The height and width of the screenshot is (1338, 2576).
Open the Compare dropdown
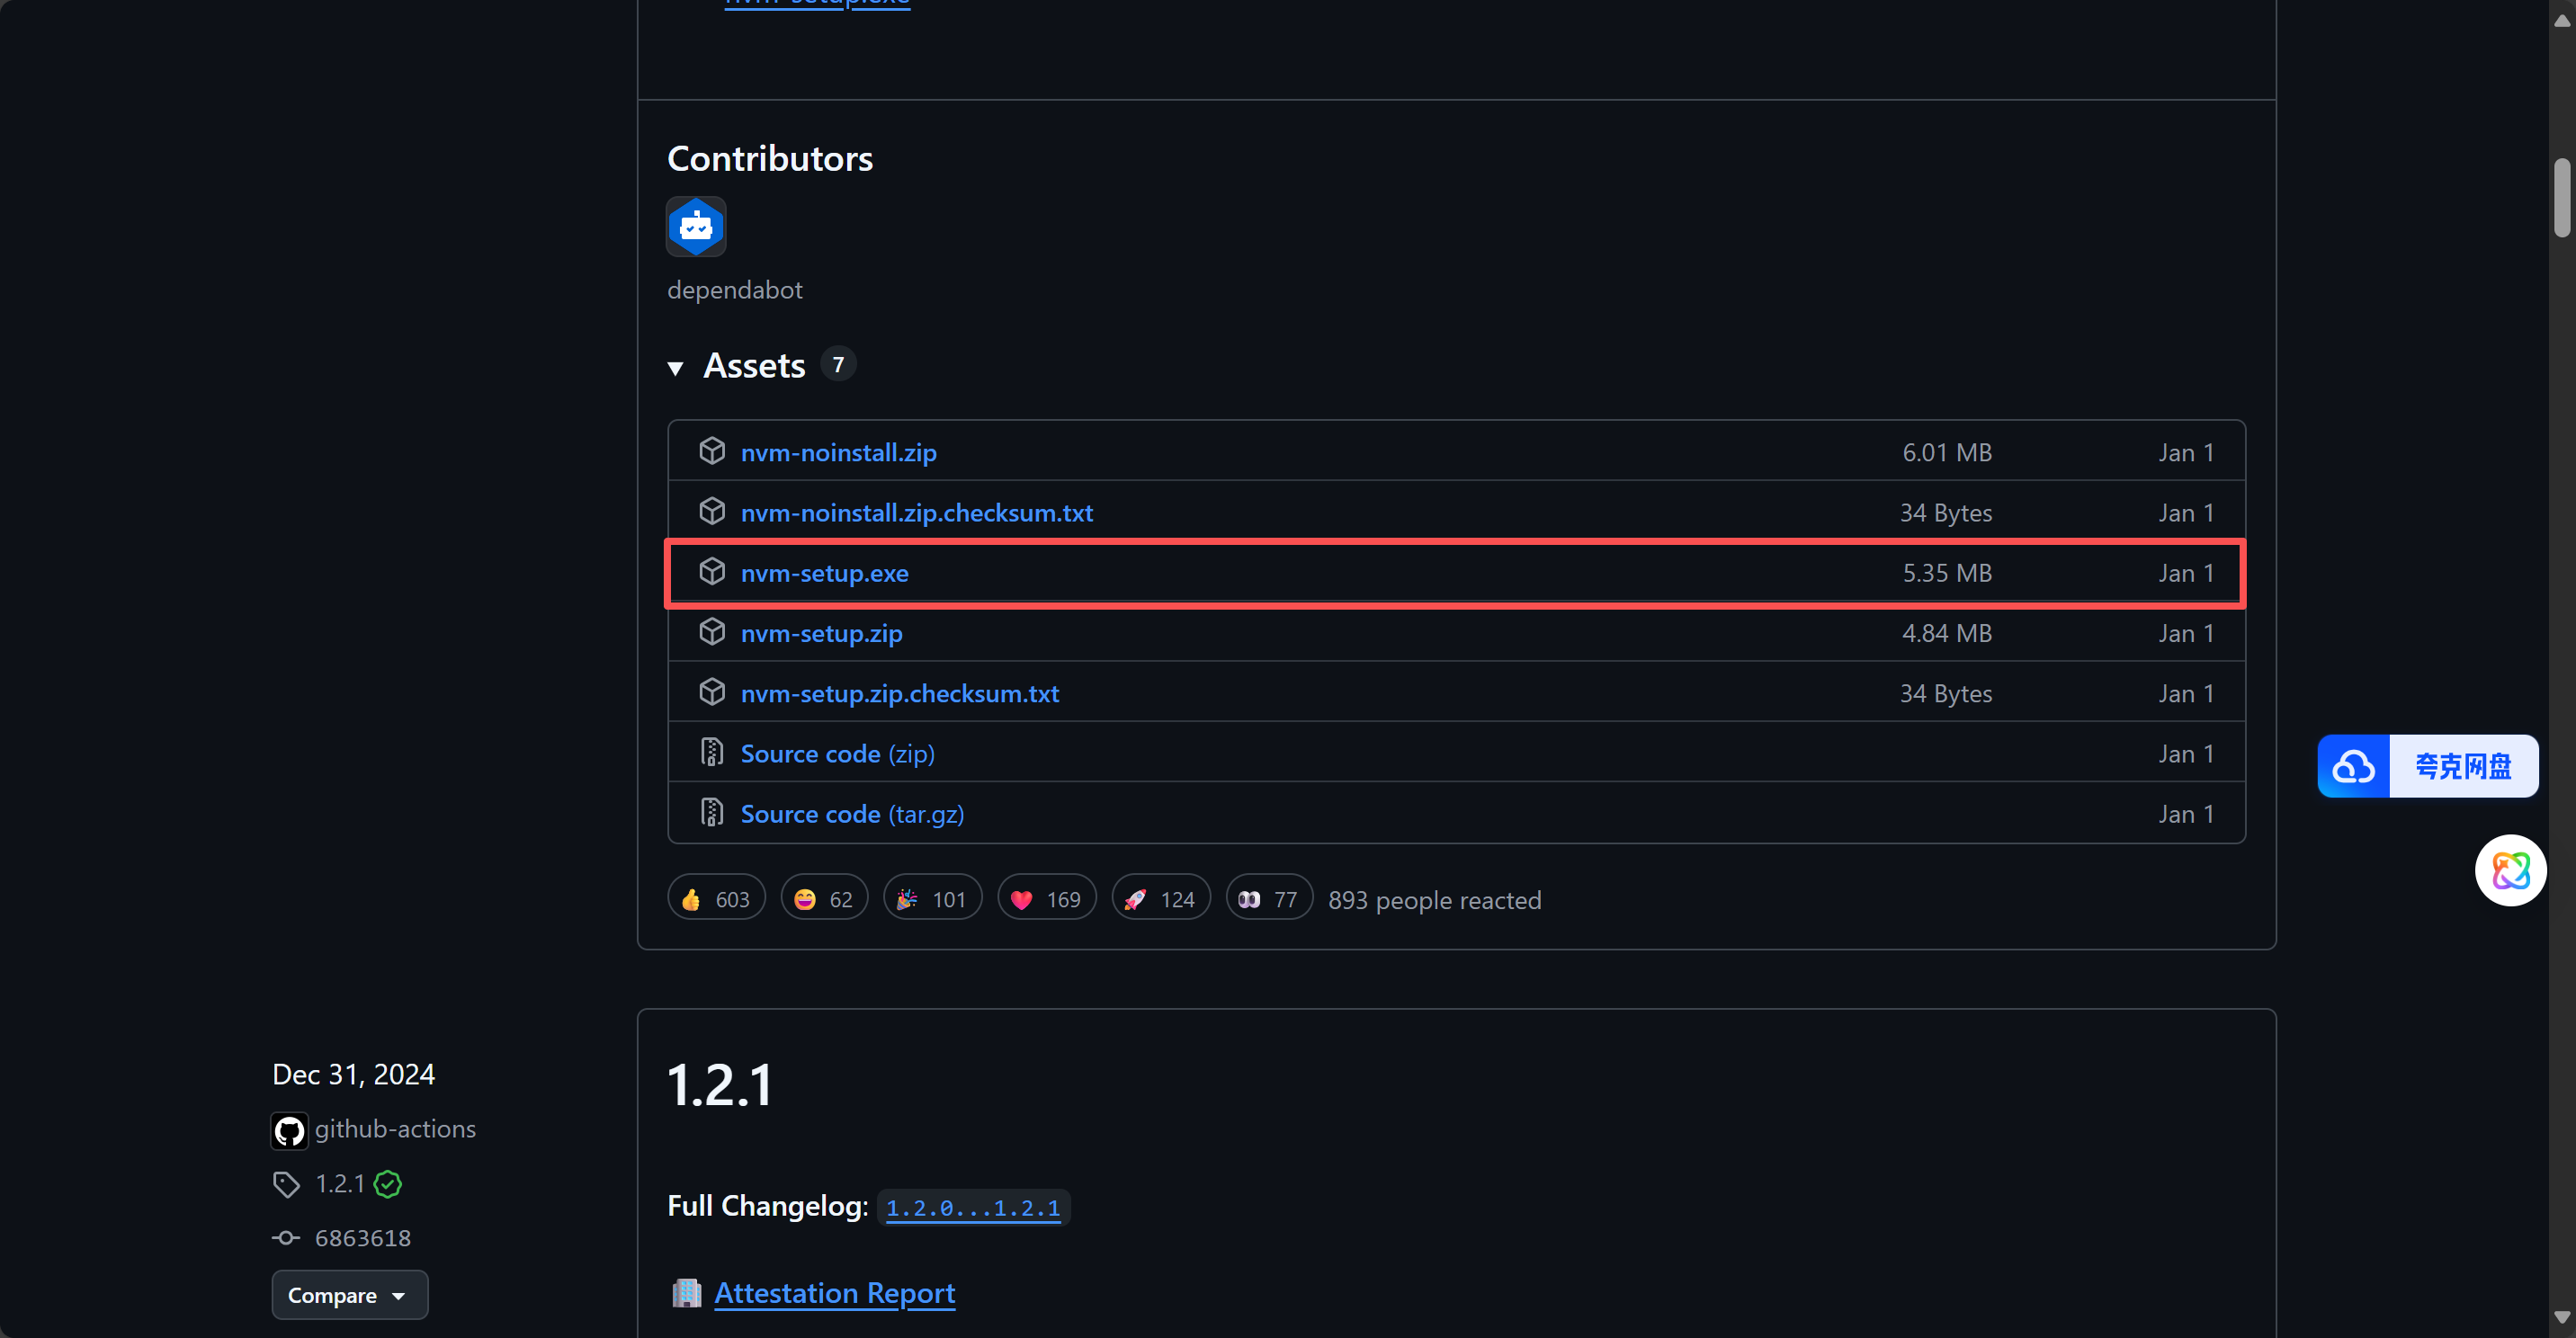pyautogui.click(x=349, y=1295)
